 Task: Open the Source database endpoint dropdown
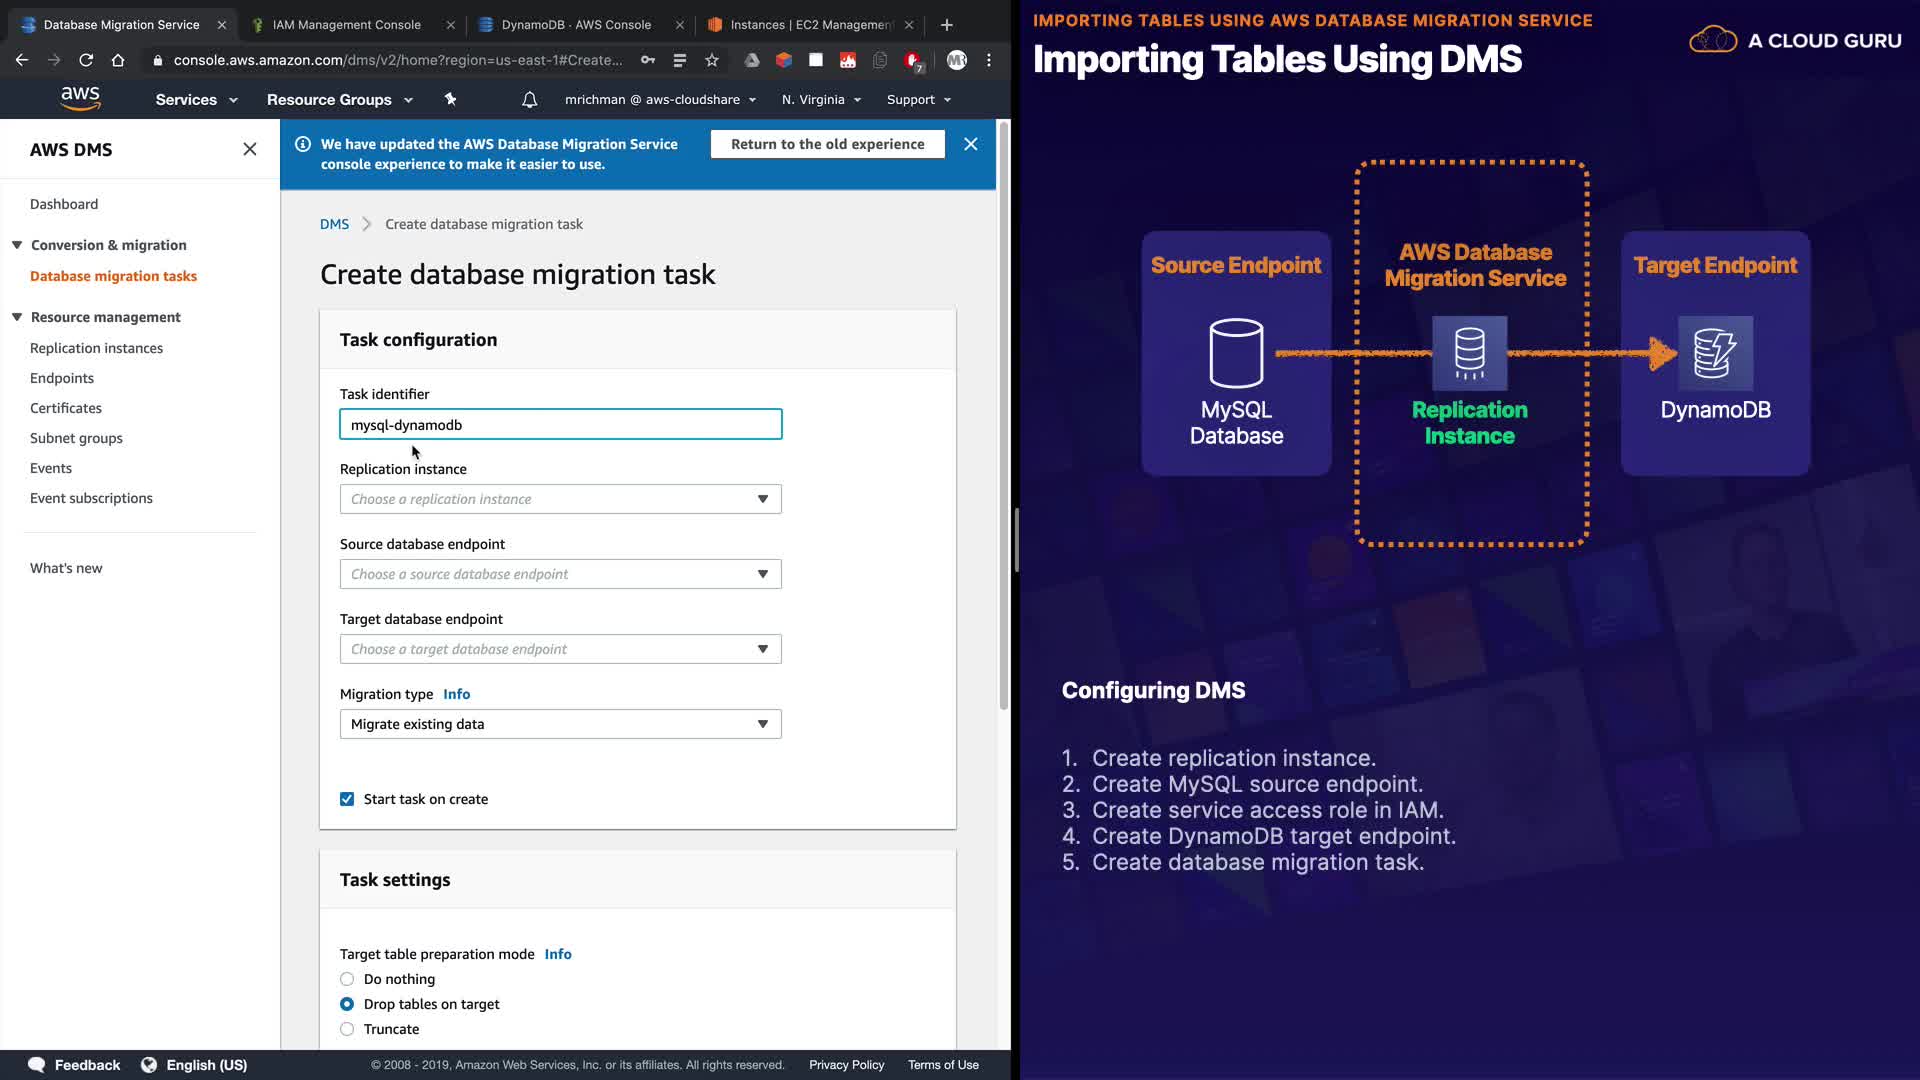(x=560, y=574)
